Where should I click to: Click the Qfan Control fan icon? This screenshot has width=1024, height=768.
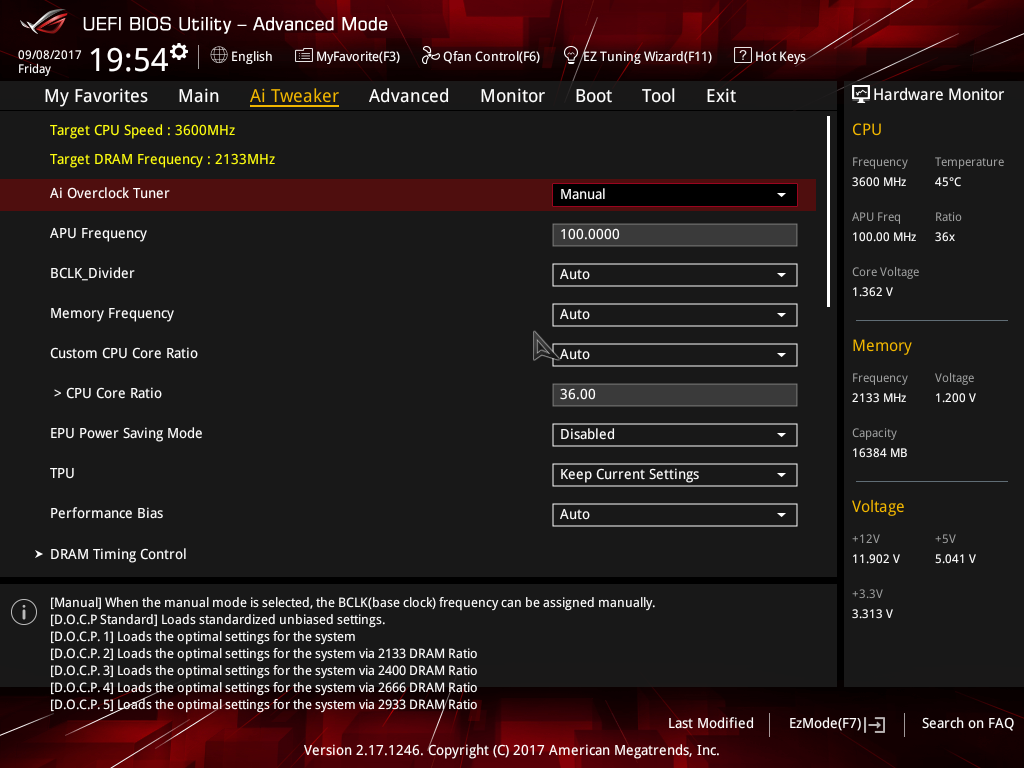coord(430,56)
